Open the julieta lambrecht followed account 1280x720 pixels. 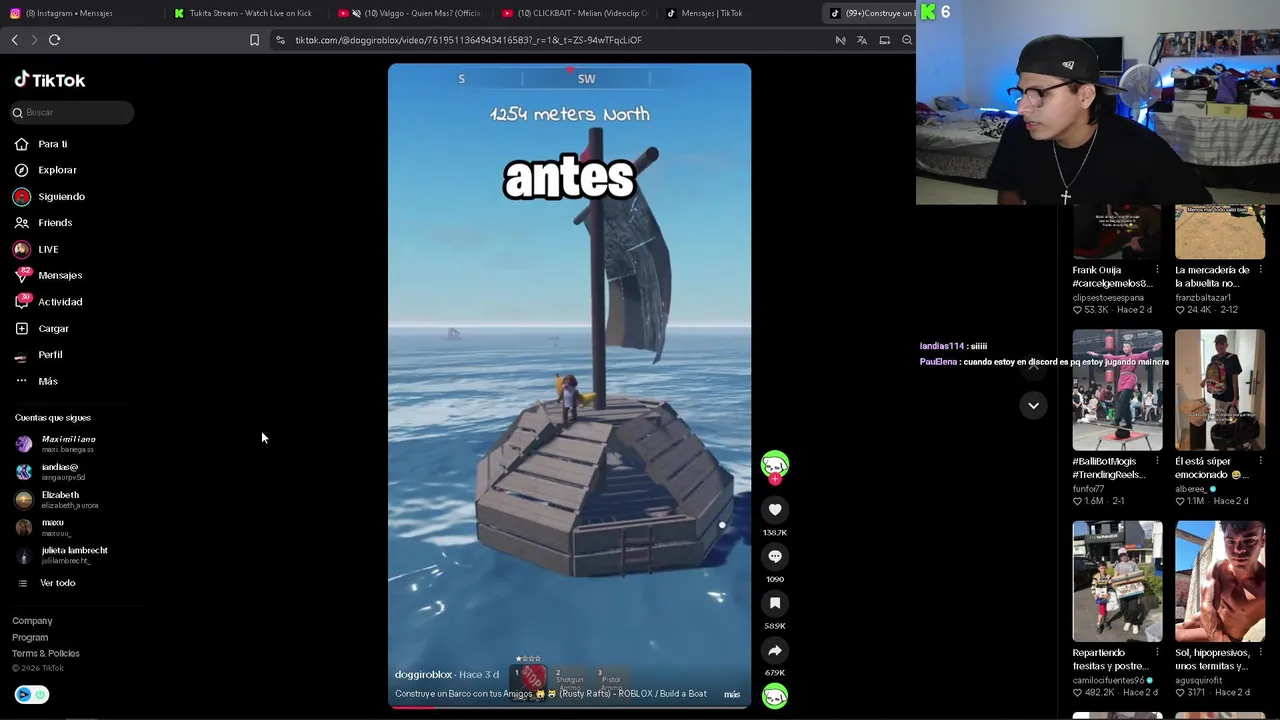(x=62, y=555)
